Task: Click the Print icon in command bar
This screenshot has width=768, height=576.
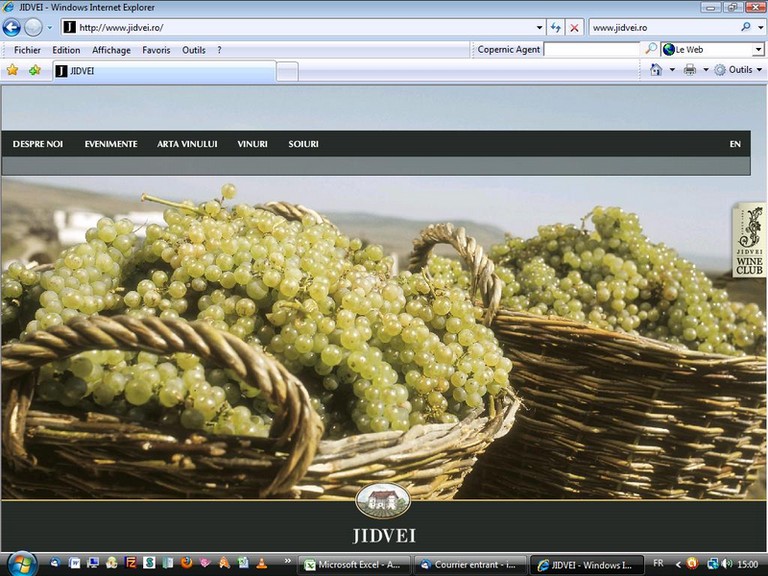Action: (690, 70)
